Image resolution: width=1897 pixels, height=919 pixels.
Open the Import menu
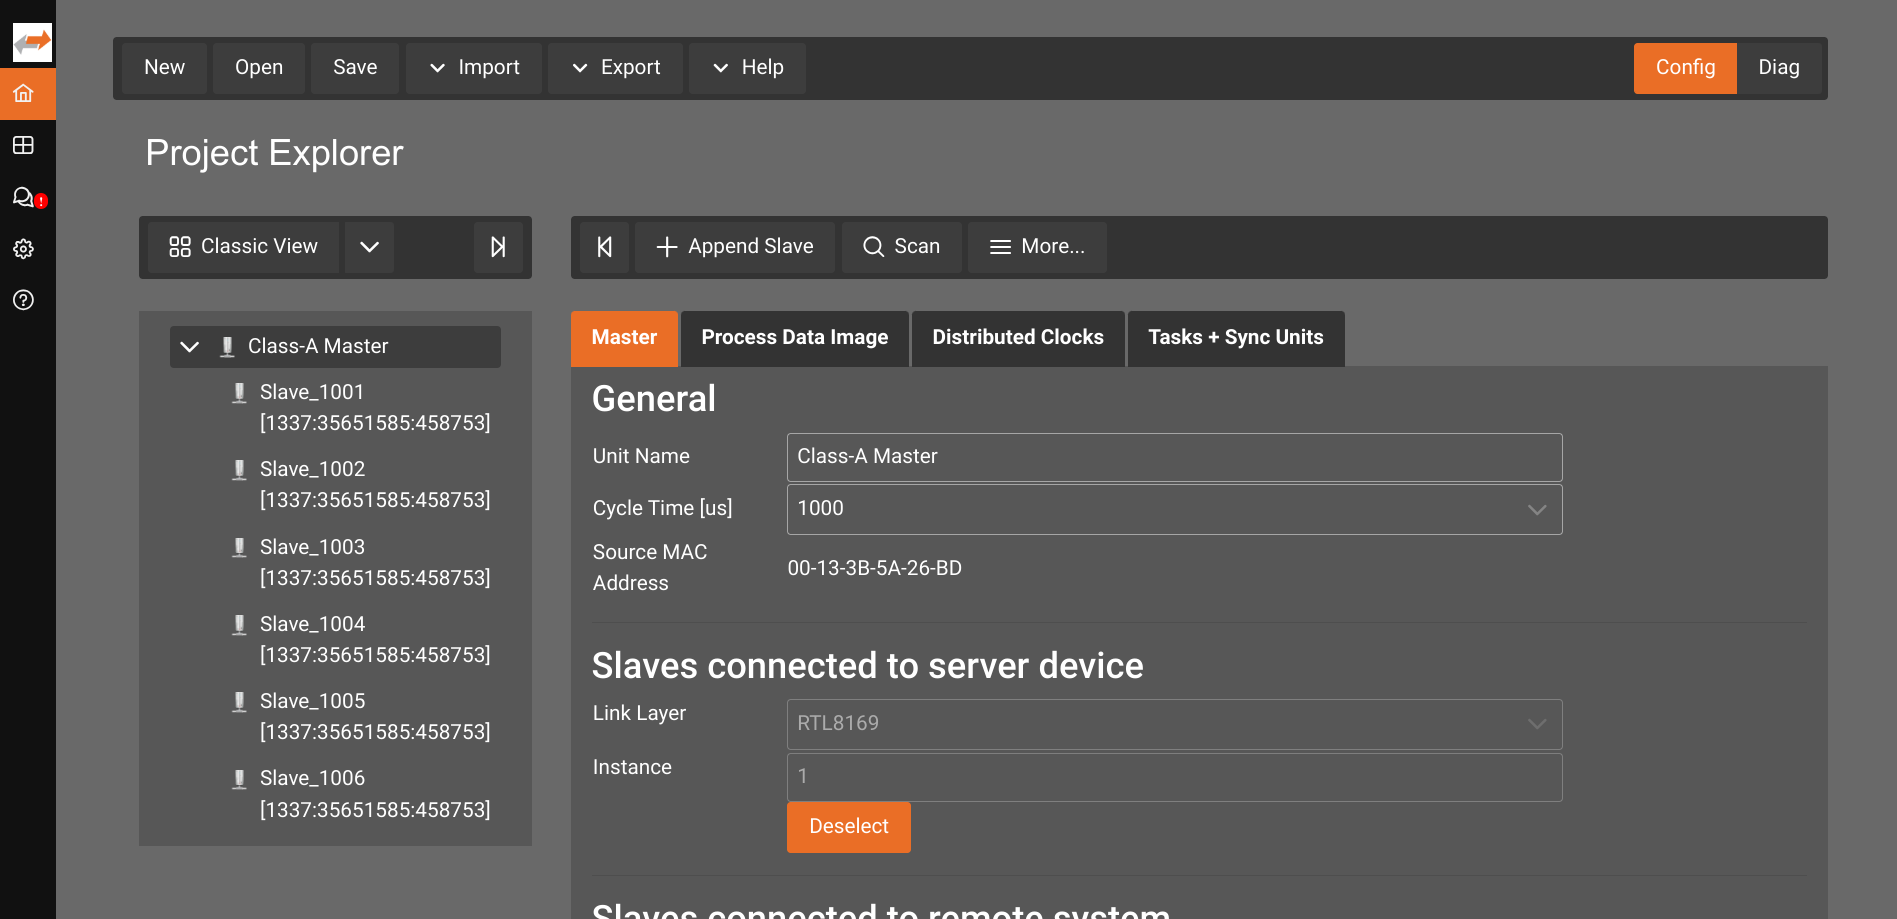474,68
